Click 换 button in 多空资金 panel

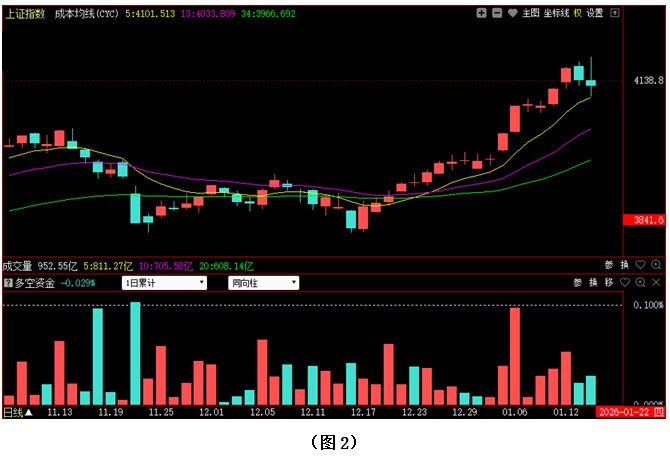coord(593,283)
